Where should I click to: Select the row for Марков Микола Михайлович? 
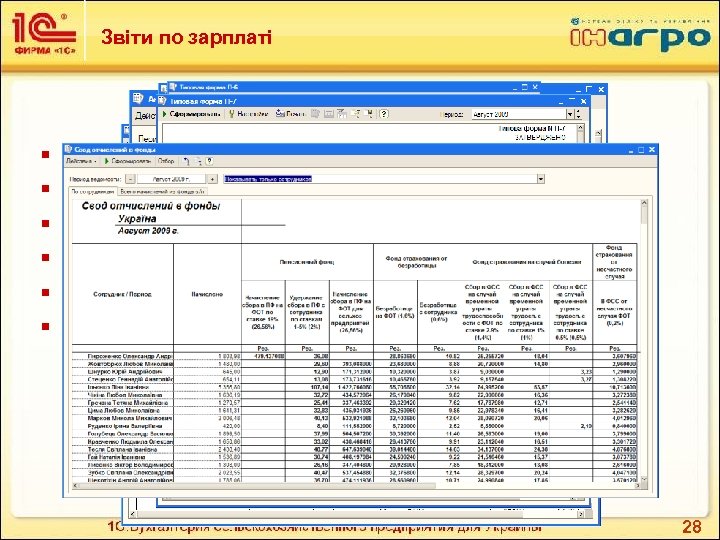point(356,418)
